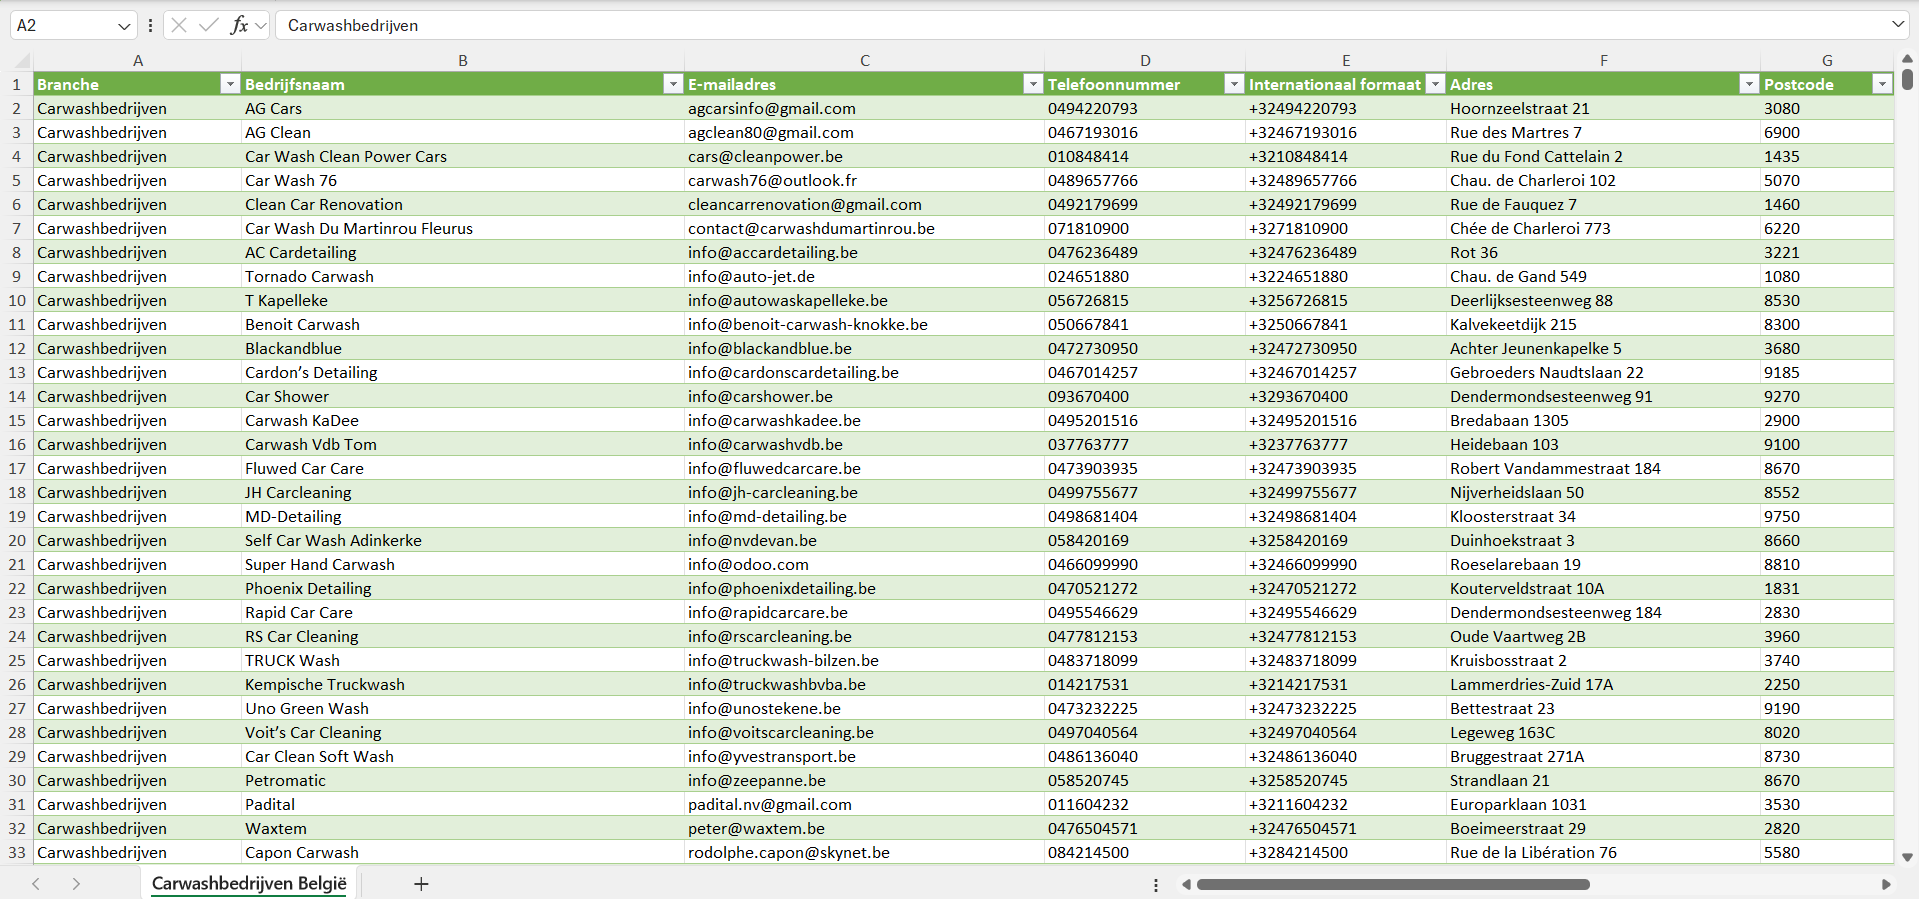This screenshot has height=899, width=1919.
Task: Select the Carwashbedrijven België sheet tab
Action: click(249, 884)
